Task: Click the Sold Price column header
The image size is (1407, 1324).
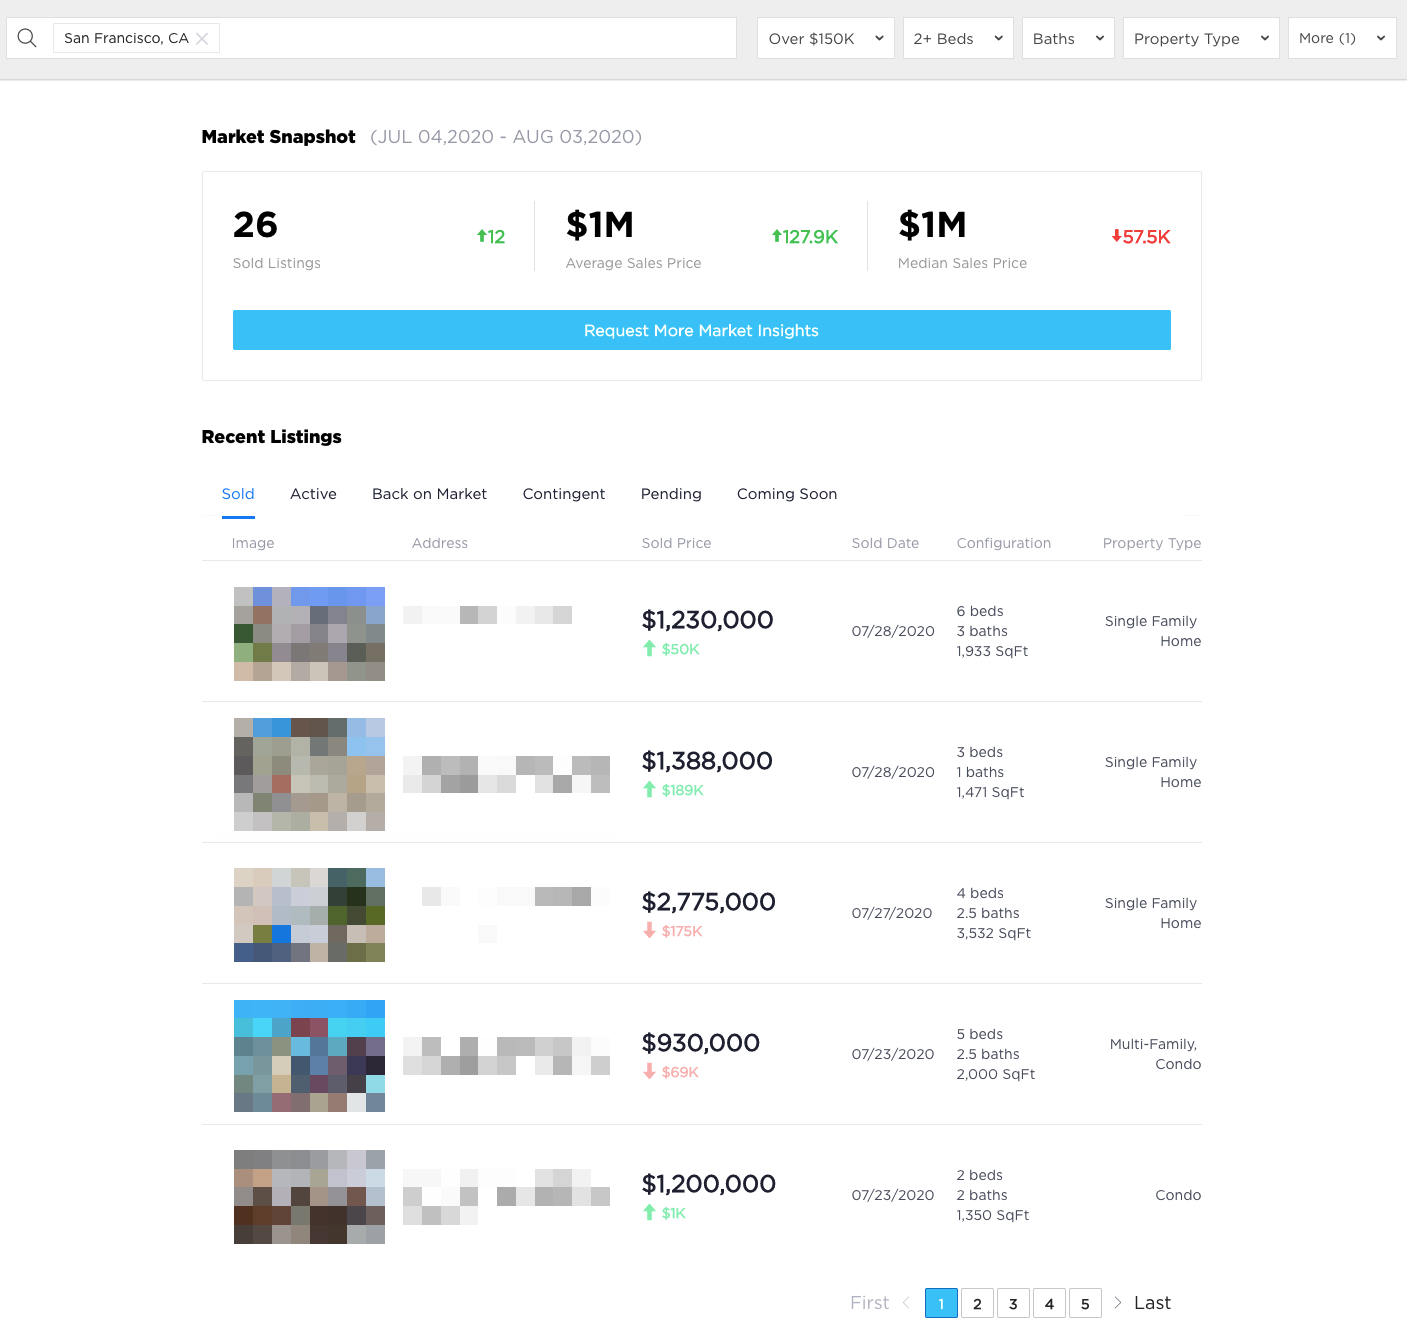Action: pyautogui.click(x=676, y=543)
